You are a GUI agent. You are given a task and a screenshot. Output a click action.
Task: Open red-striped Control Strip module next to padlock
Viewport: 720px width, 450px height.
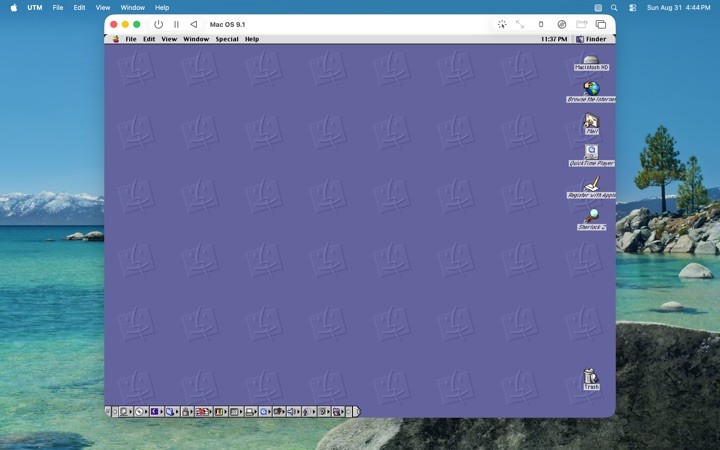pyautogui.click(x=204, y=412)
